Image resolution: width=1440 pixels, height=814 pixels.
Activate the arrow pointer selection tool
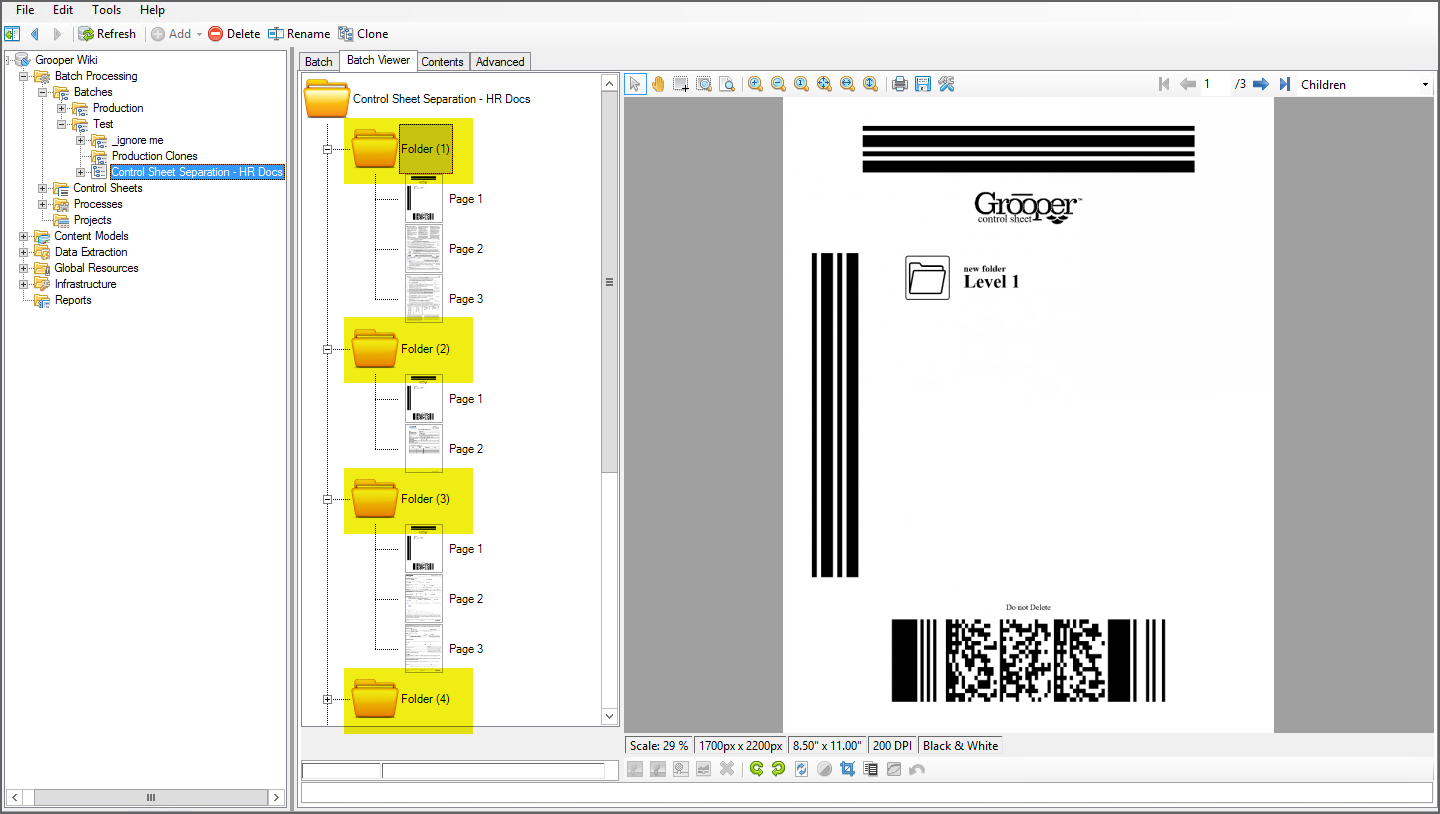coord(635,84)
